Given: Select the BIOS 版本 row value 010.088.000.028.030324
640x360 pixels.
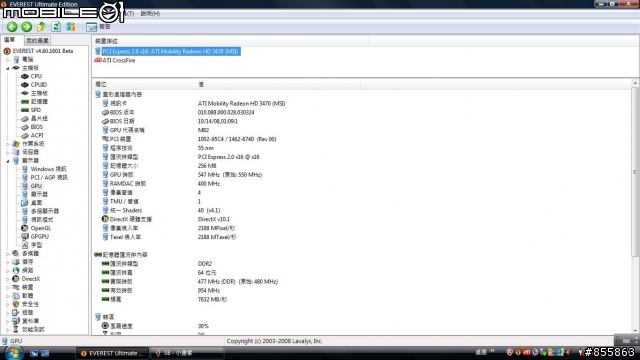Looking at the screenshot, I should coord(226,112).
